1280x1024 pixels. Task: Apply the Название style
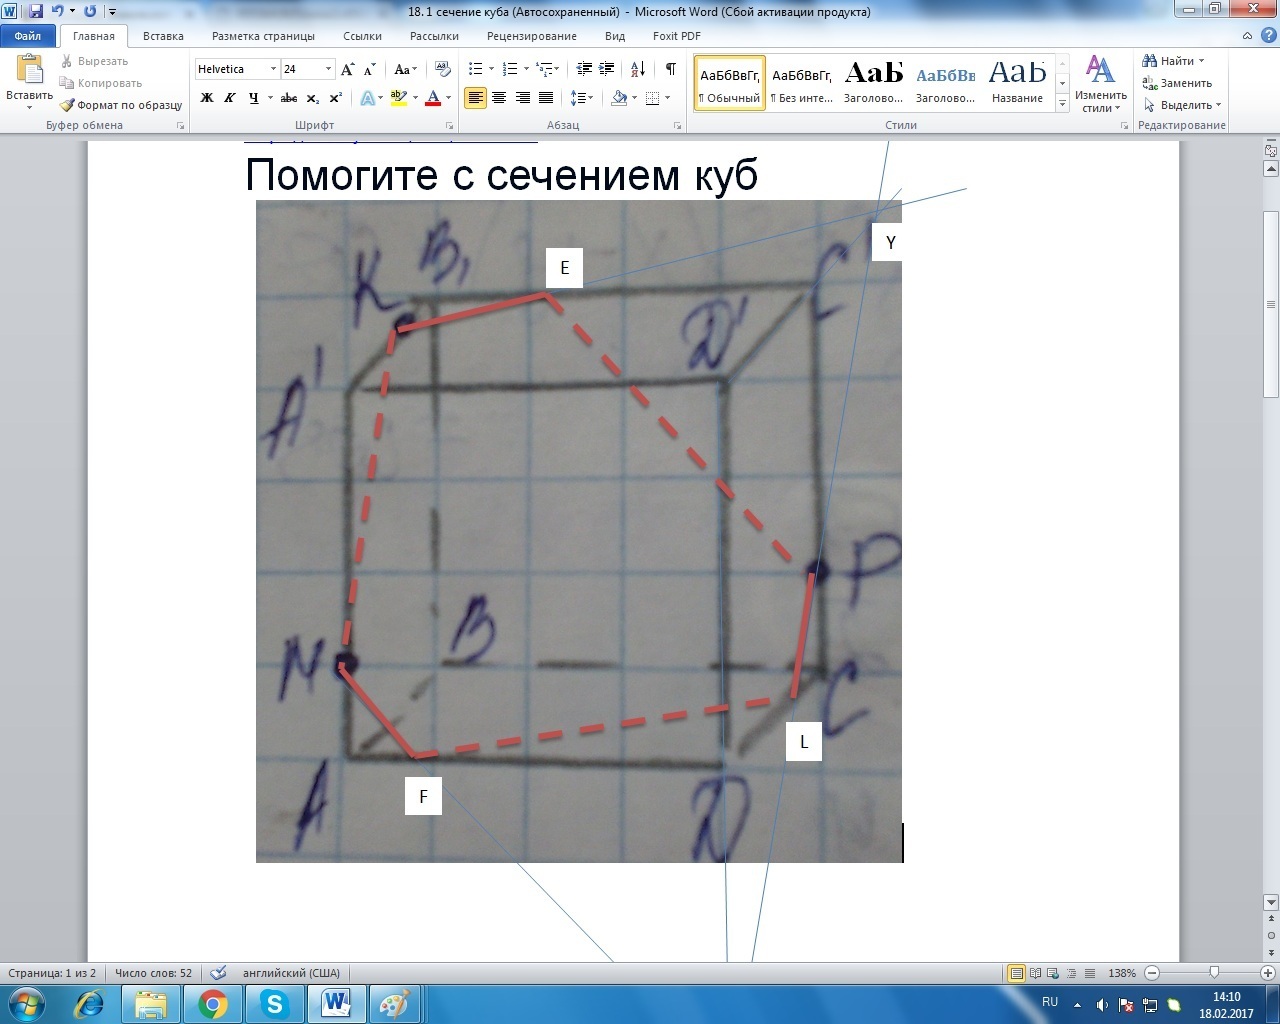click(x=1017, y=83)
